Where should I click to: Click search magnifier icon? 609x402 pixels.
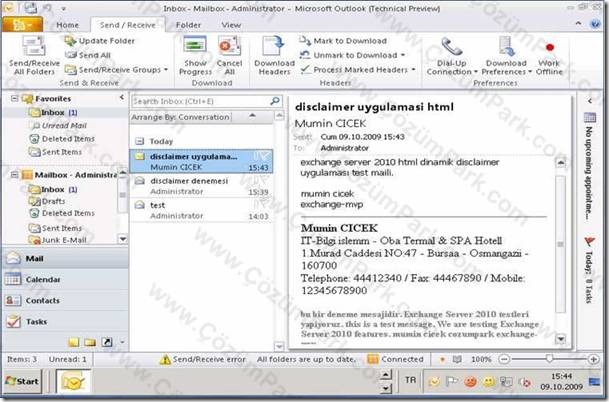pyautogui.click(x=275, y=101)
